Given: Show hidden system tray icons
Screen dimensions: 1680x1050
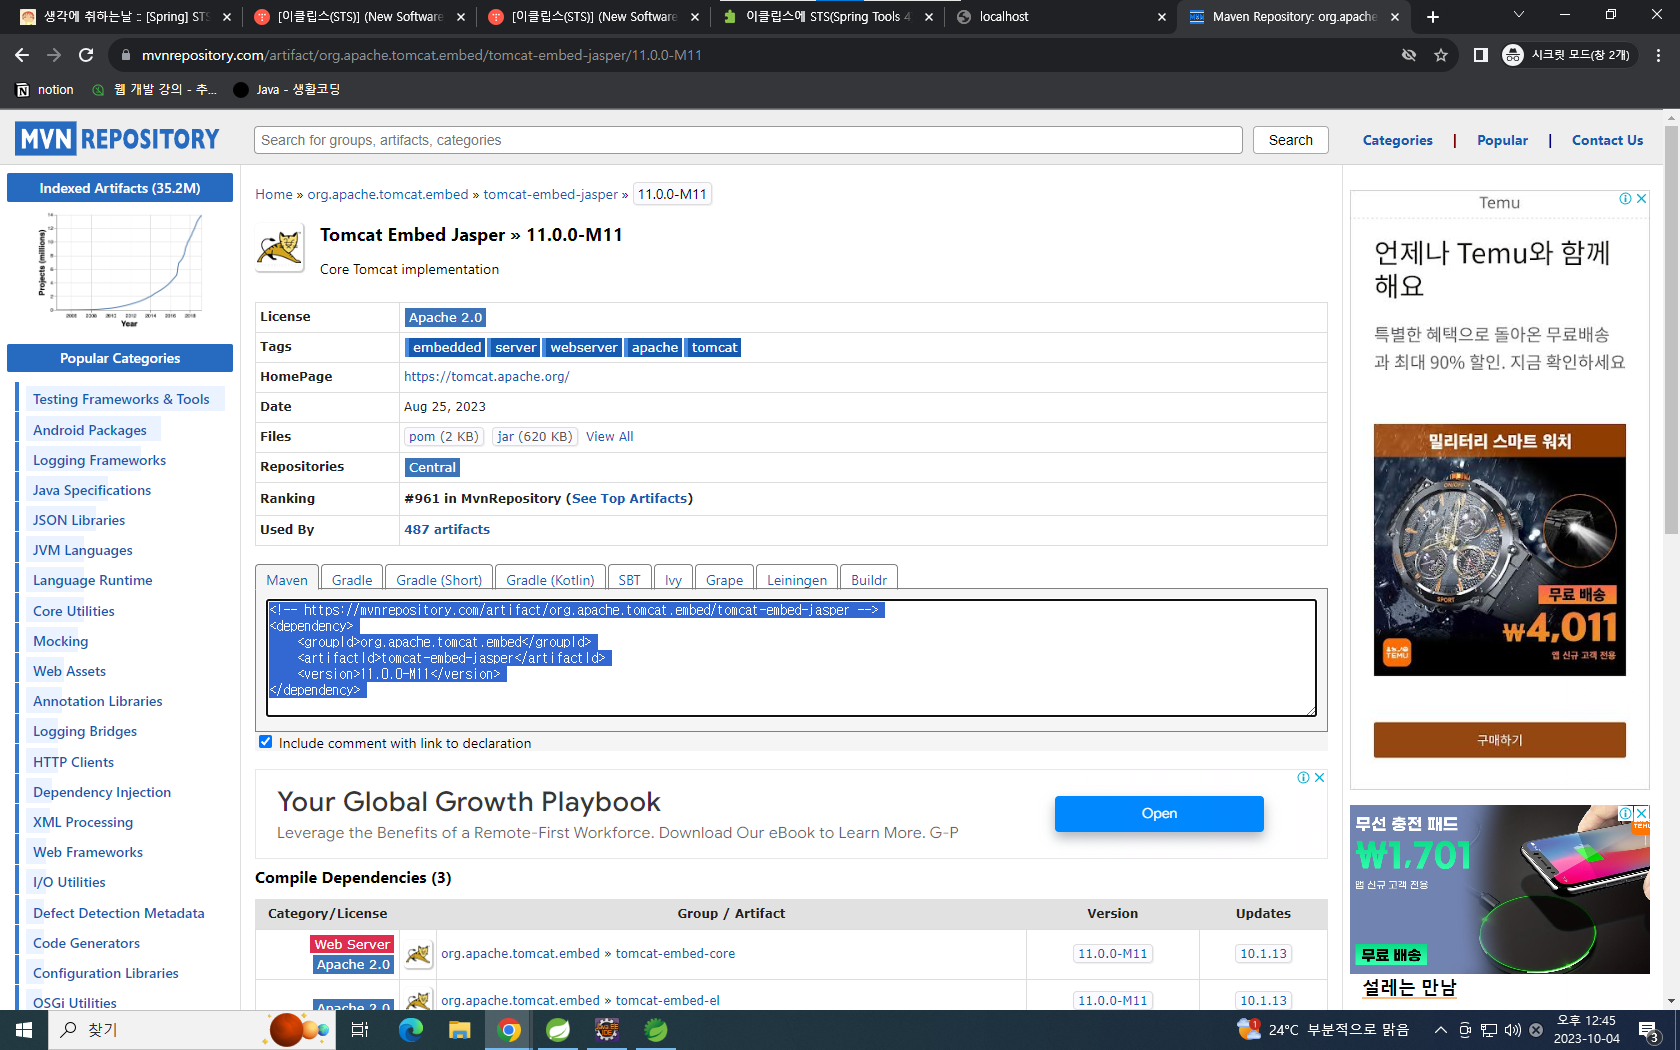Looking at the screenshot, I should (x=1440, y=1030).
